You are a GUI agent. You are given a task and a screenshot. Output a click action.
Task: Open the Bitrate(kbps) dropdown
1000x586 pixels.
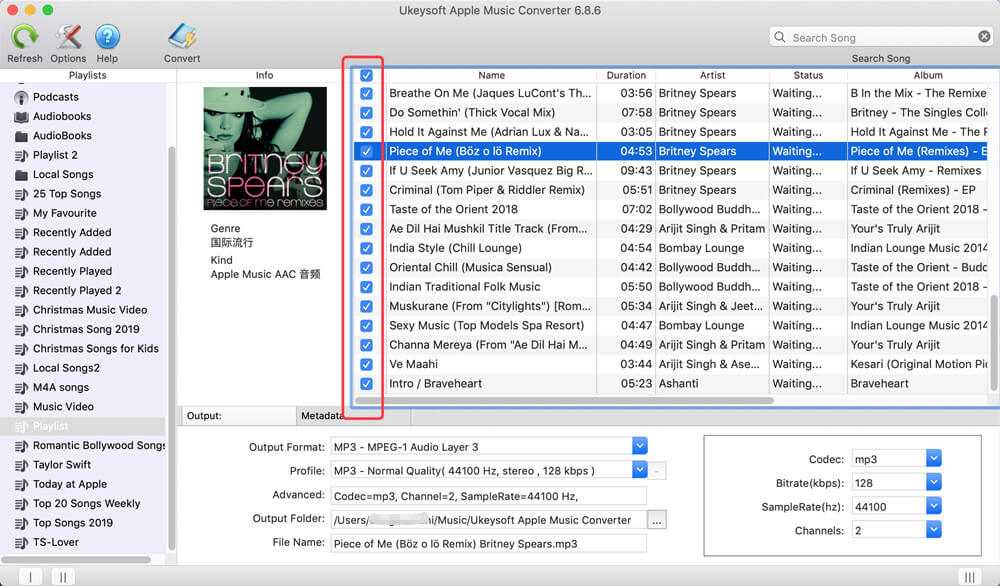[933, 482]
